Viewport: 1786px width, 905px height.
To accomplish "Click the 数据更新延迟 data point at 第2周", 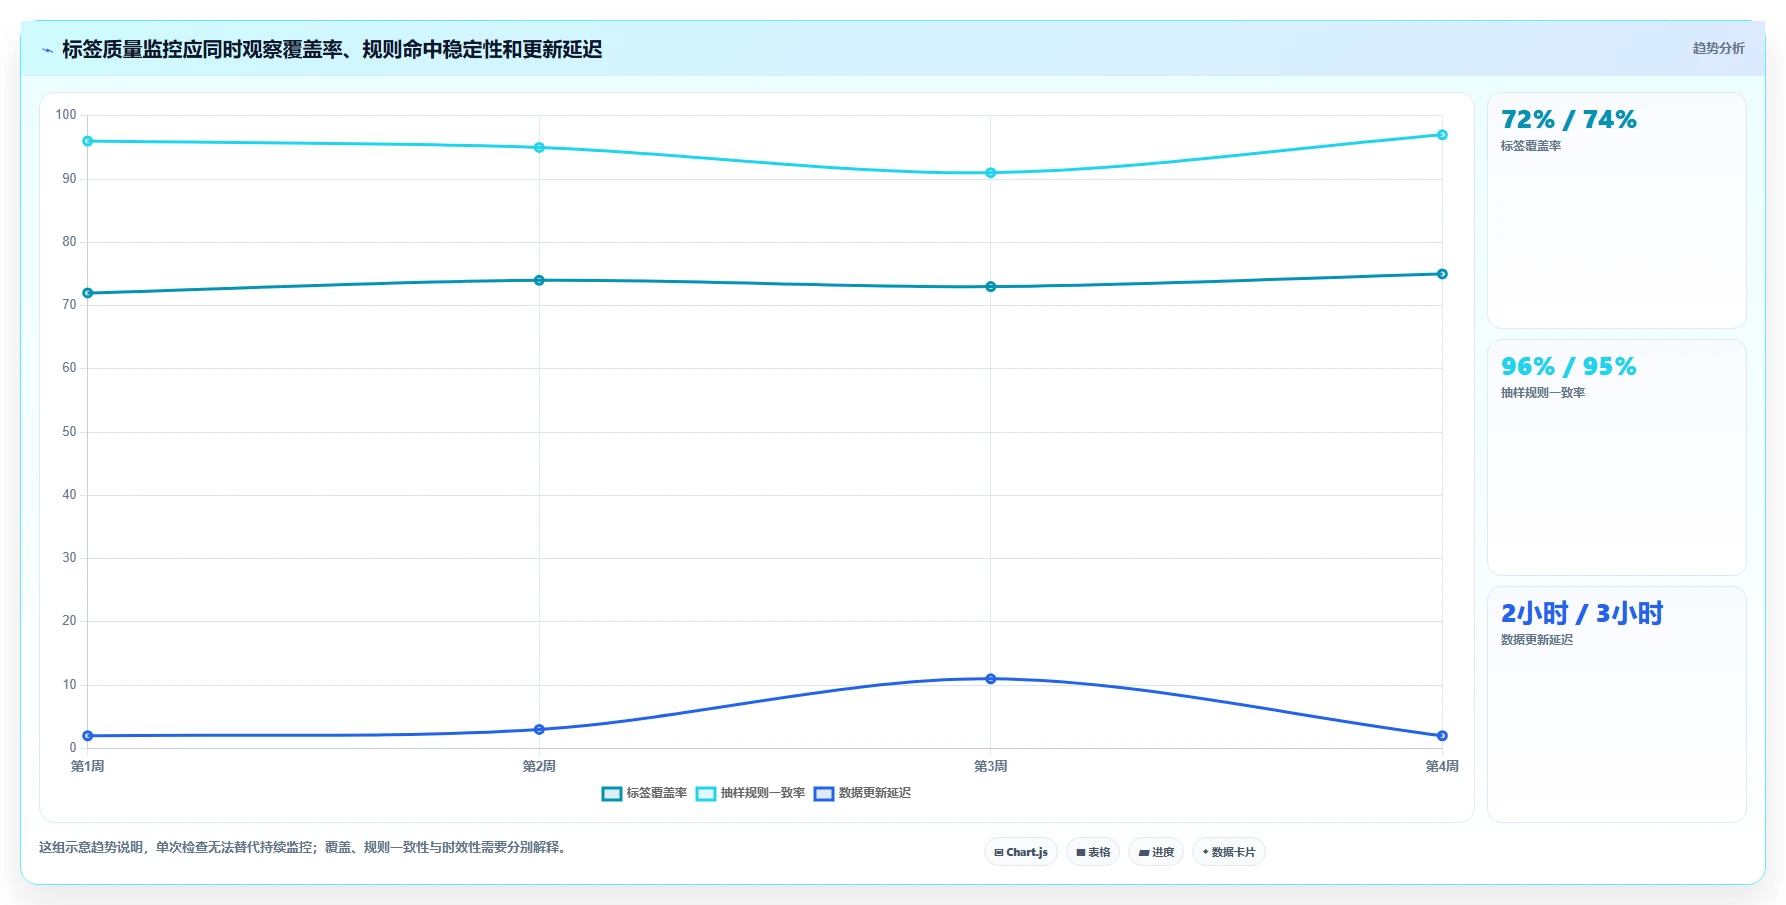I will (x=539, y=730).
